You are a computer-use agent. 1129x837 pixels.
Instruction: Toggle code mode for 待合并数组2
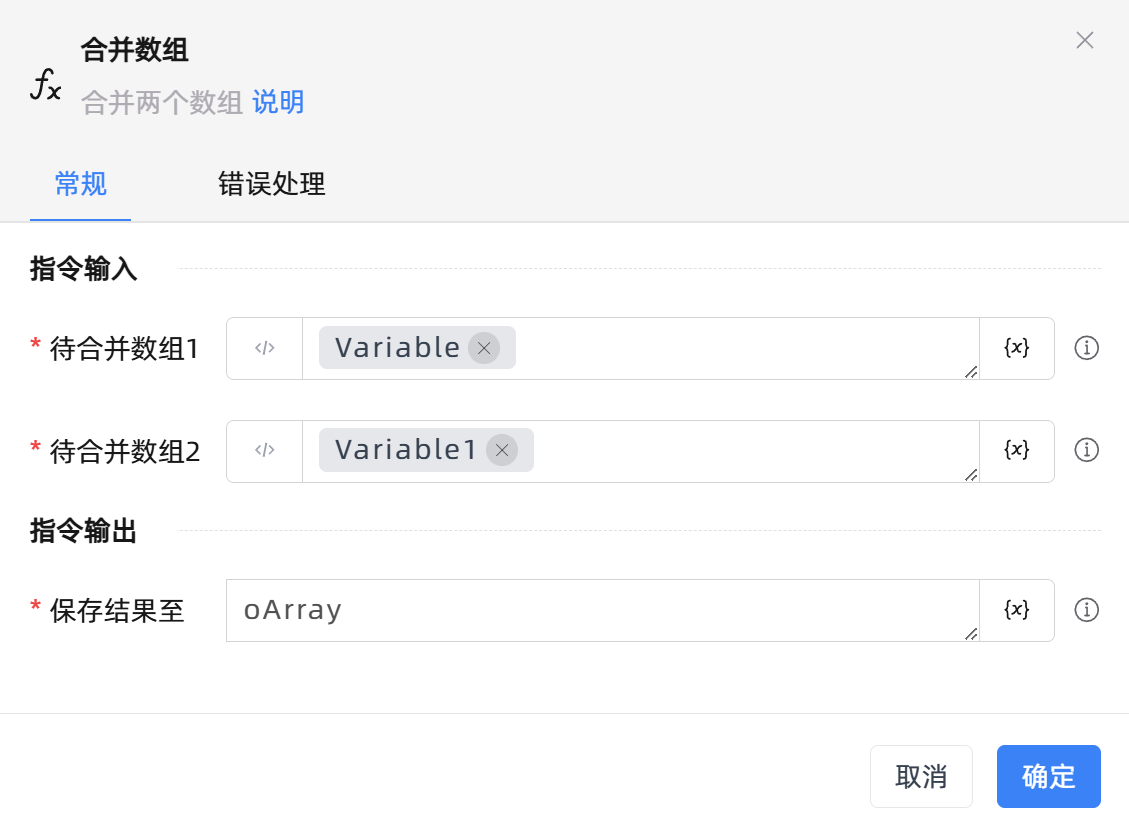(x=264, y=451)
